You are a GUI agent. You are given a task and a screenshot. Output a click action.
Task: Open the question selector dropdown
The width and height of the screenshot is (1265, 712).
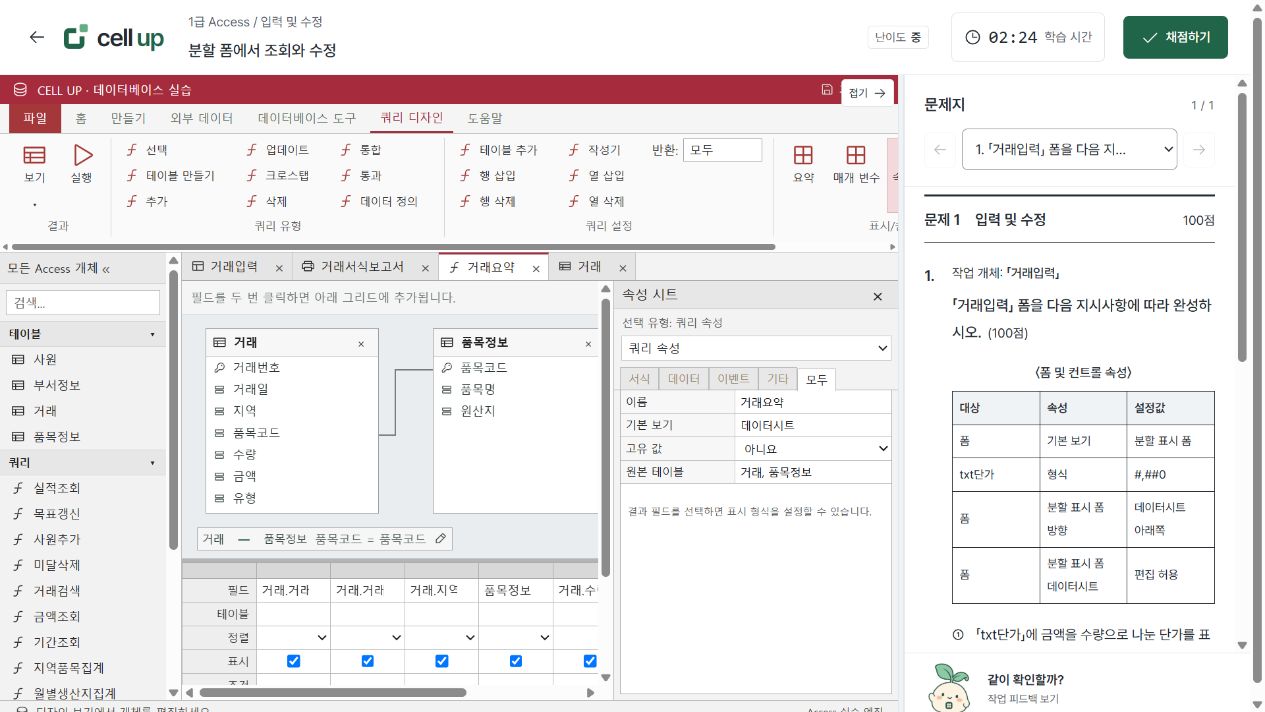click(1069, 150)
